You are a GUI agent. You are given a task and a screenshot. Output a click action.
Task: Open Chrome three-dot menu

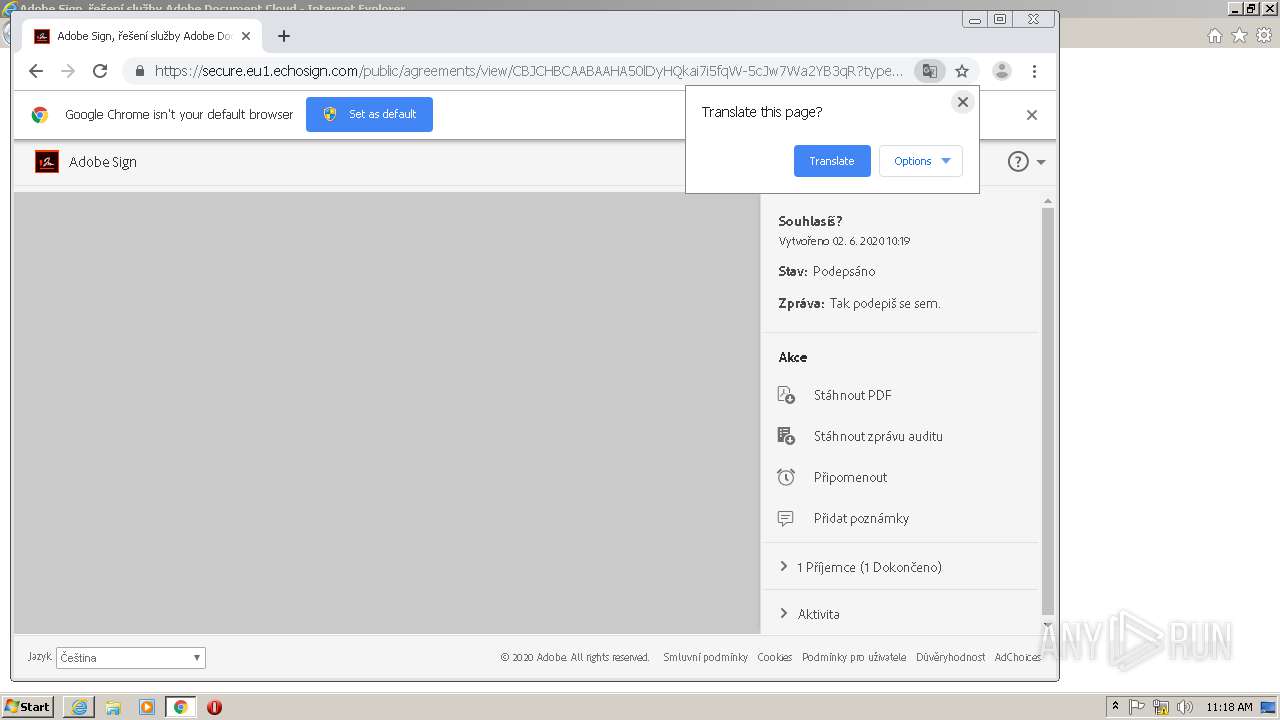pos(1034,71)
